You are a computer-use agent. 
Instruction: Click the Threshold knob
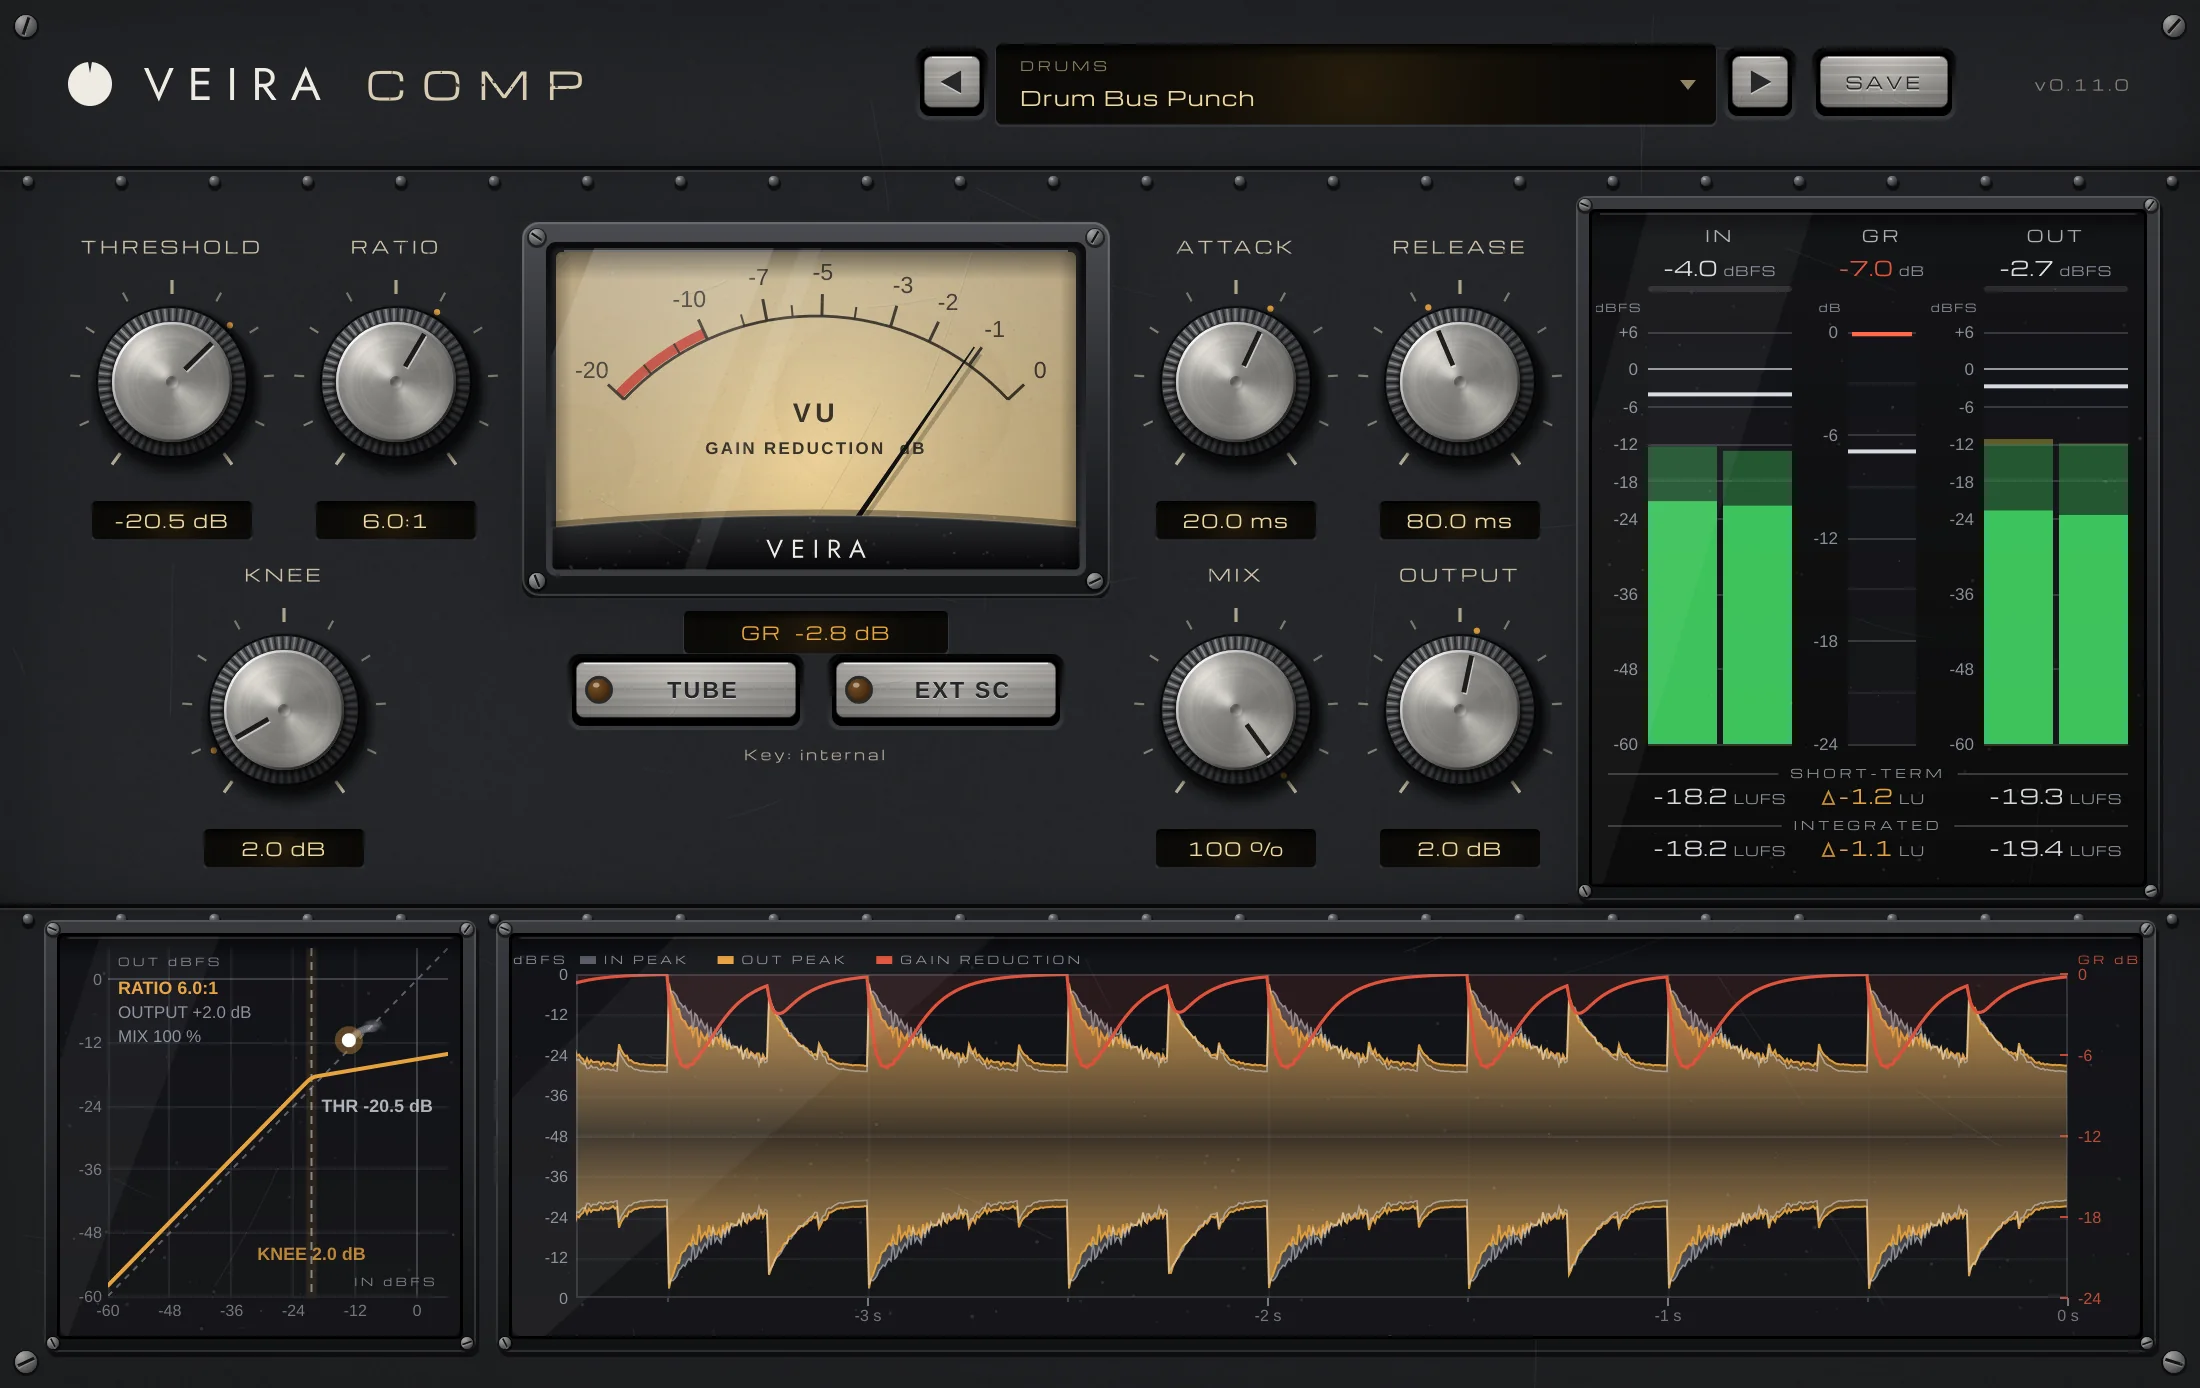(x=172, y=382)
